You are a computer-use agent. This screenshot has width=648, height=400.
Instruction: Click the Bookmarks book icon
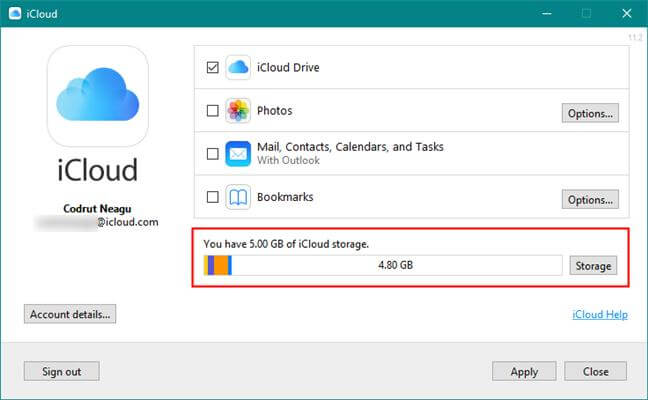point(238,197)
